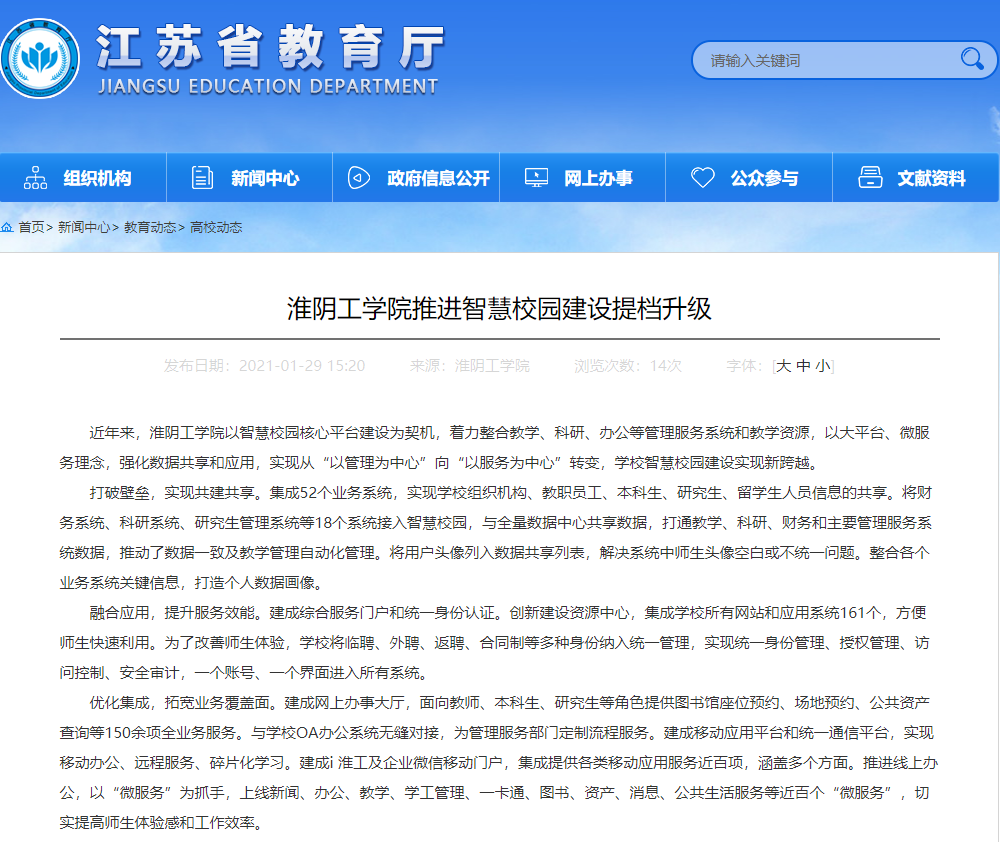Click paragraph starting 近年来，淮阴工学院
Image resolution: width=1000 pixels, height=842 pixels.
495,447
